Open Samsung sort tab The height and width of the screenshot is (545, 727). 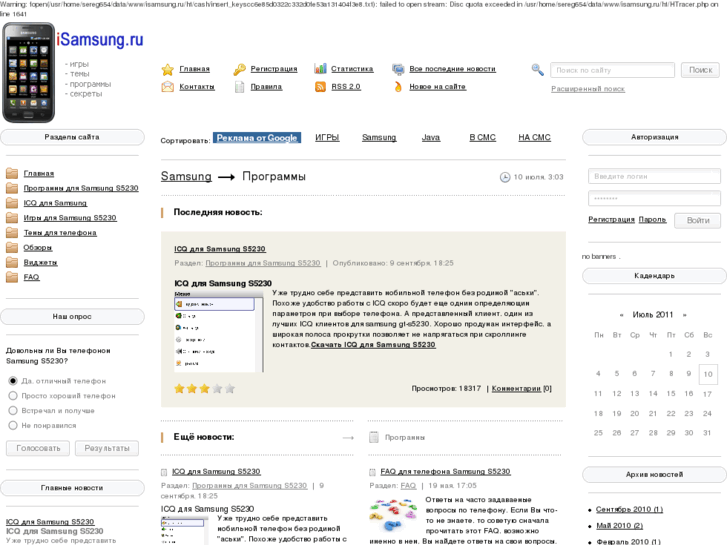click(x=379, y=138)
